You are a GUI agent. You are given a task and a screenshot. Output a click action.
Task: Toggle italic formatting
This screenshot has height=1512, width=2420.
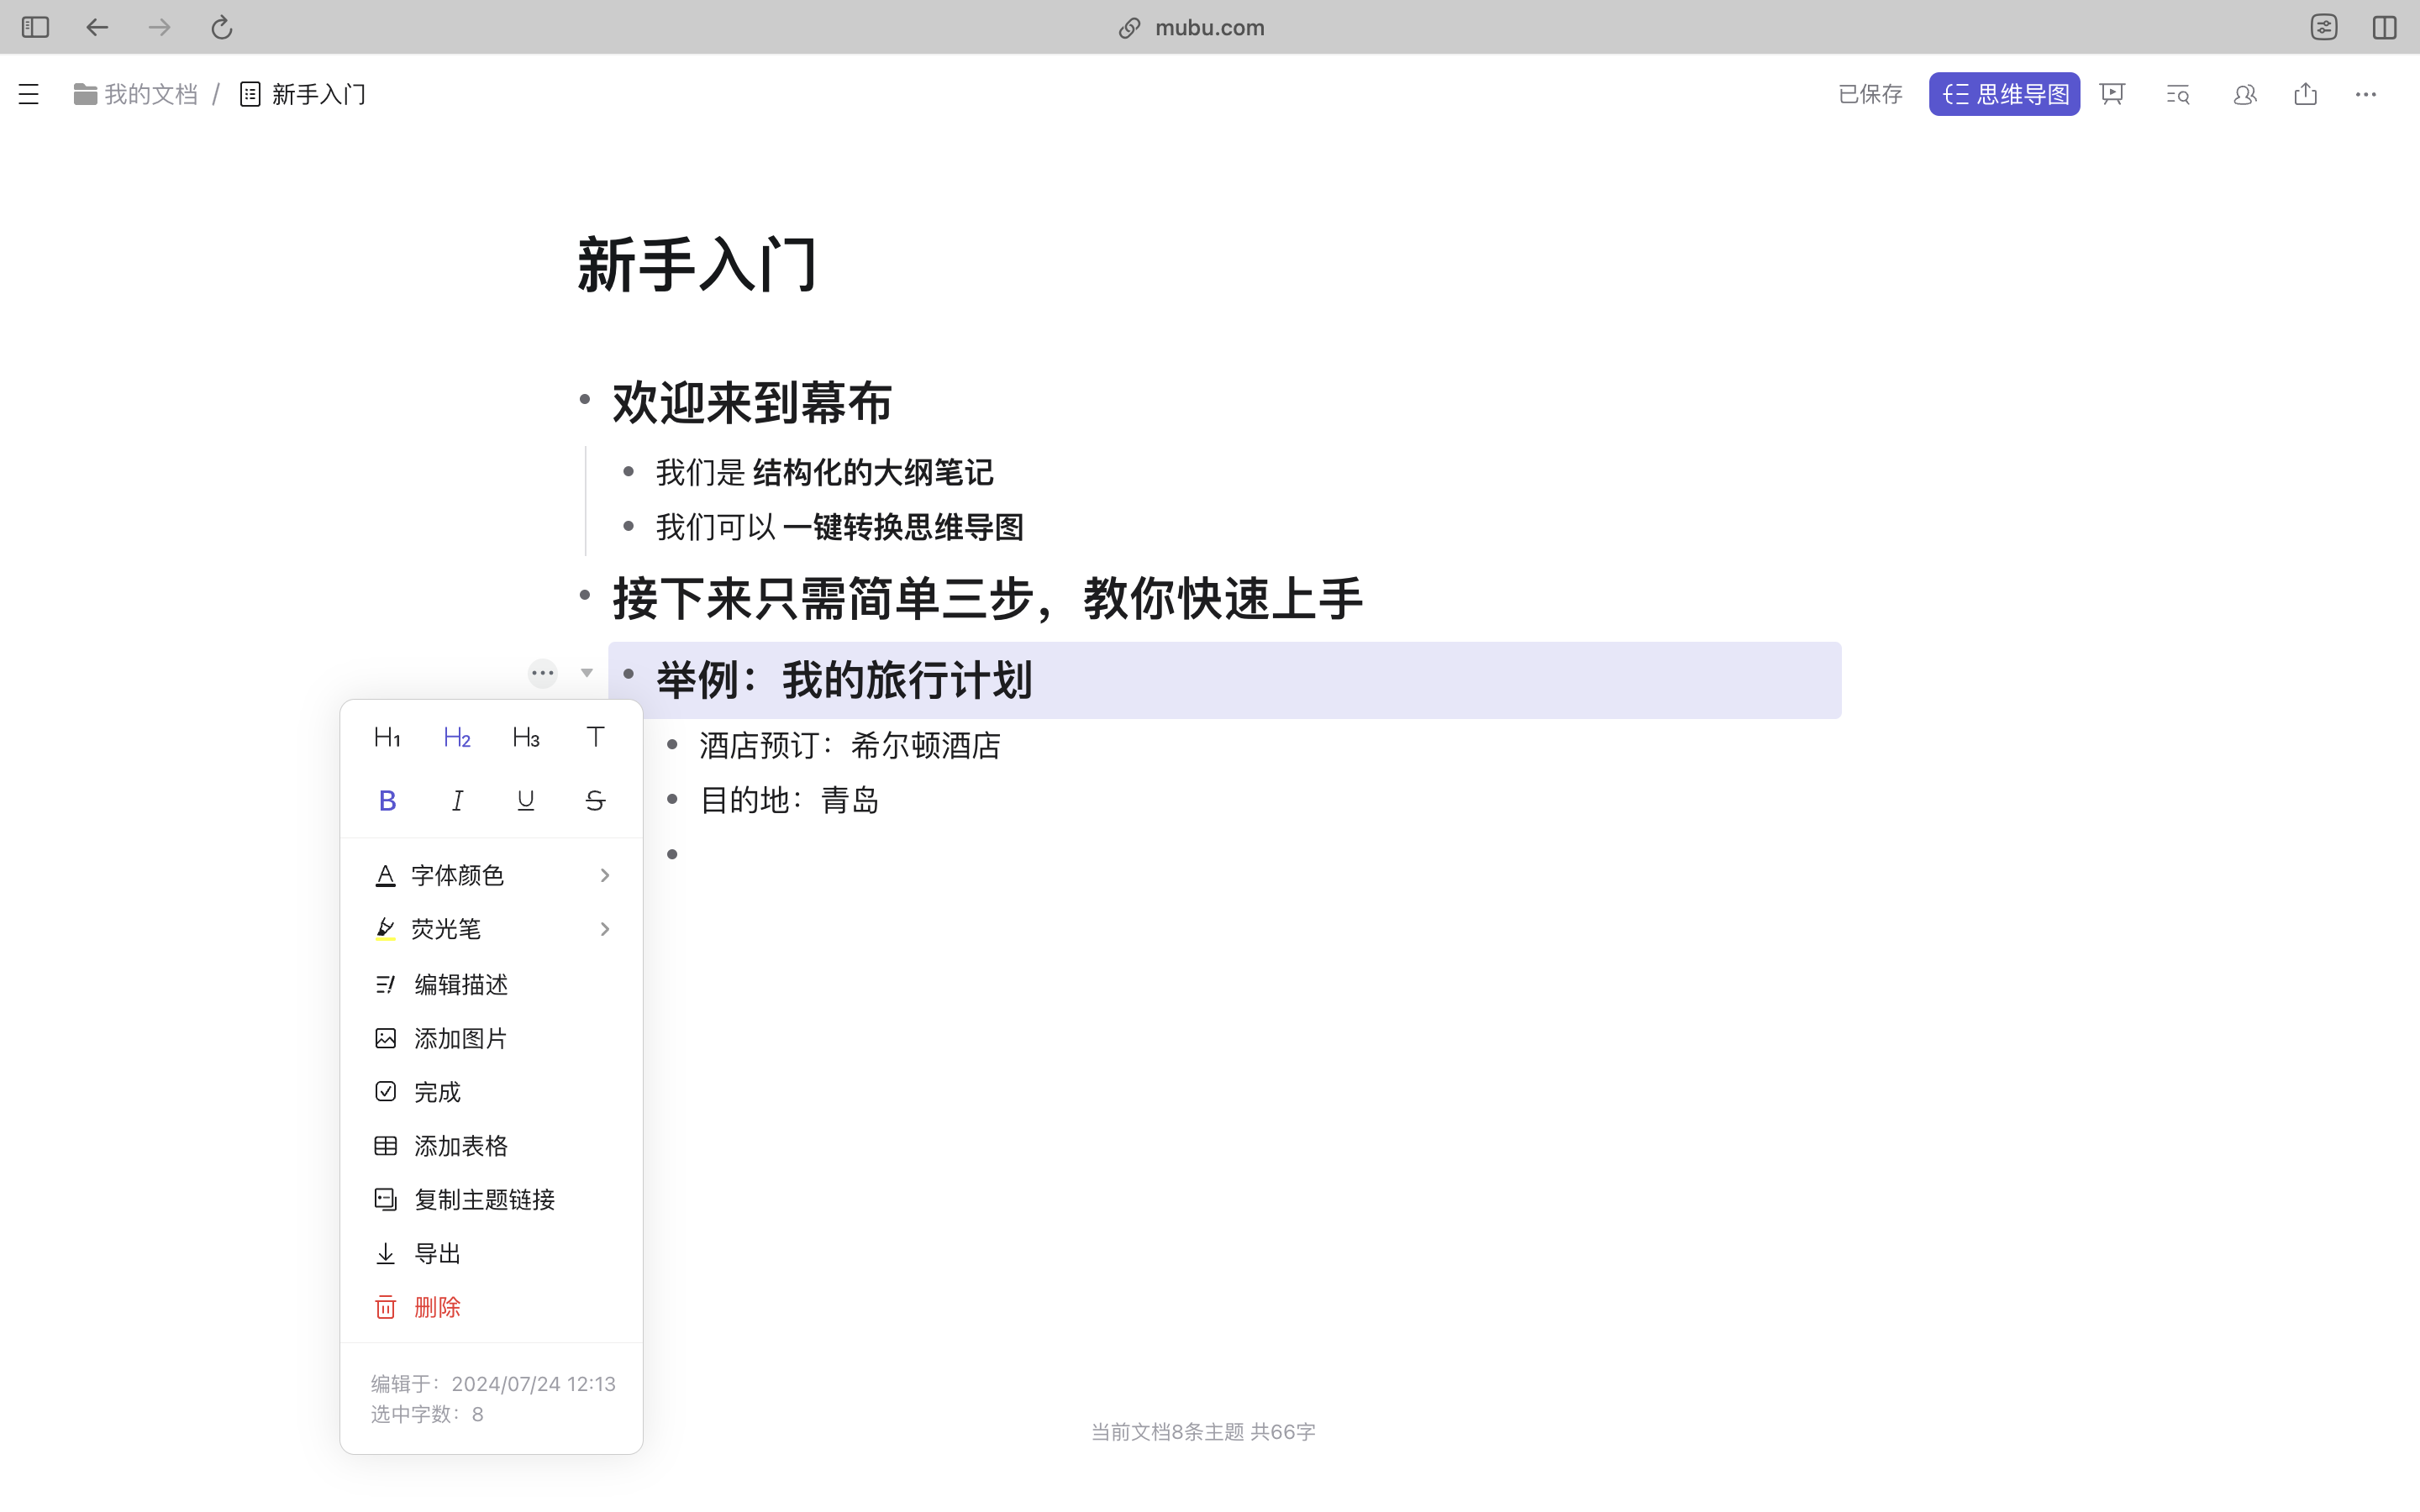tap(457, 800)
